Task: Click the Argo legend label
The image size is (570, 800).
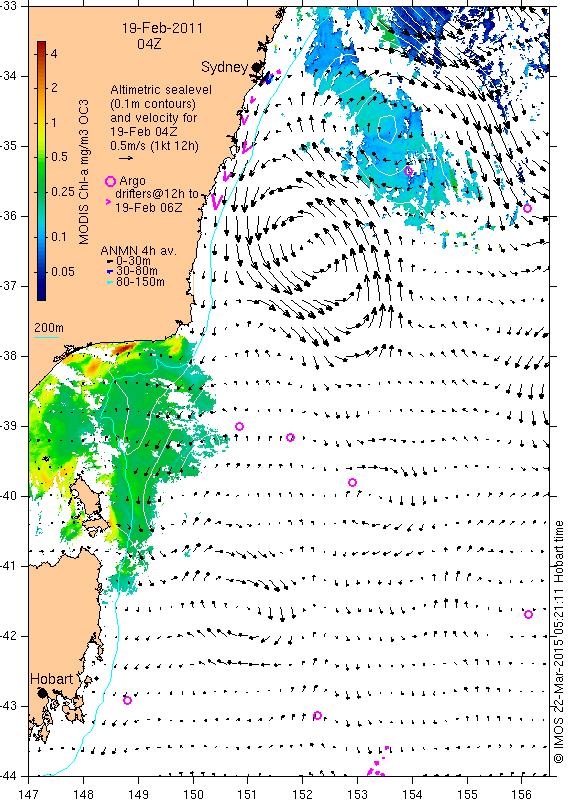Action: pos(132,182)
